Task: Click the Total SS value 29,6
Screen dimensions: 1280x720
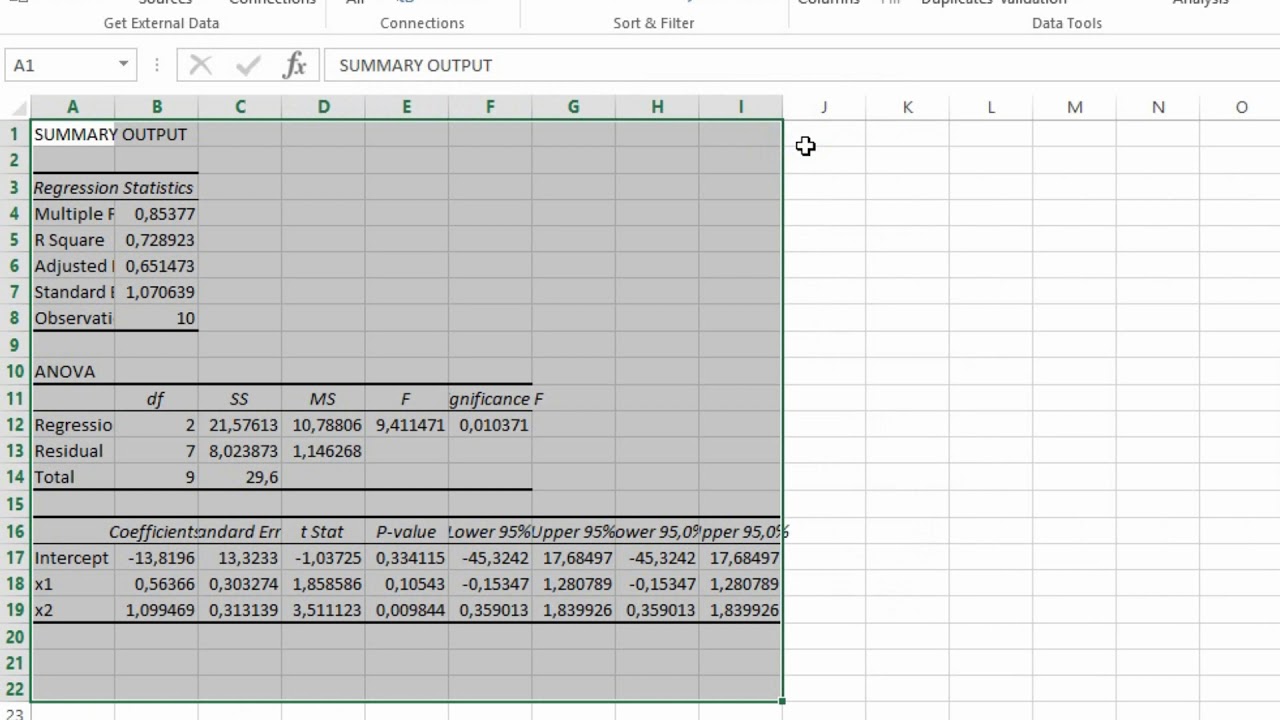Action: (x=240, y=477)
